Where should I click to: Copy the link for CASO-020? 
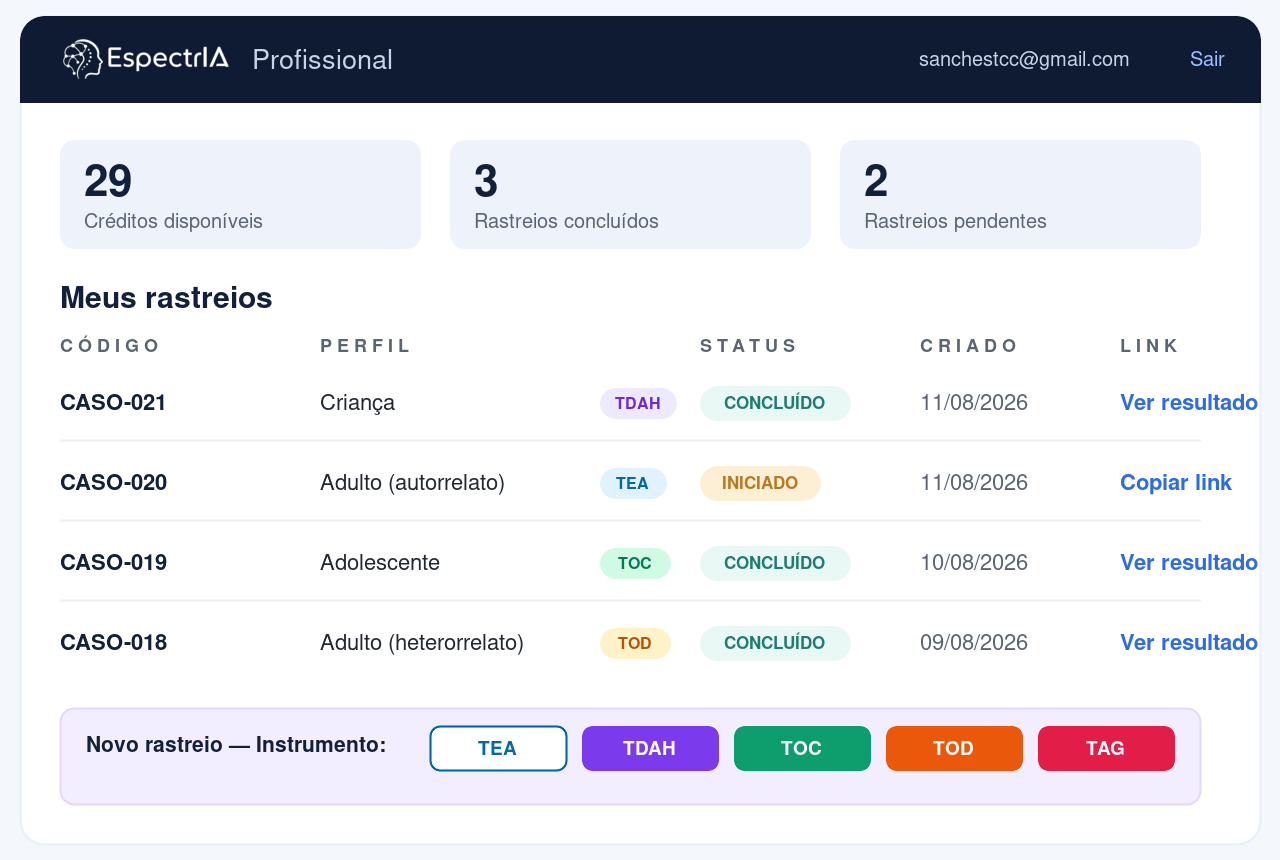tap(1176, 483)
